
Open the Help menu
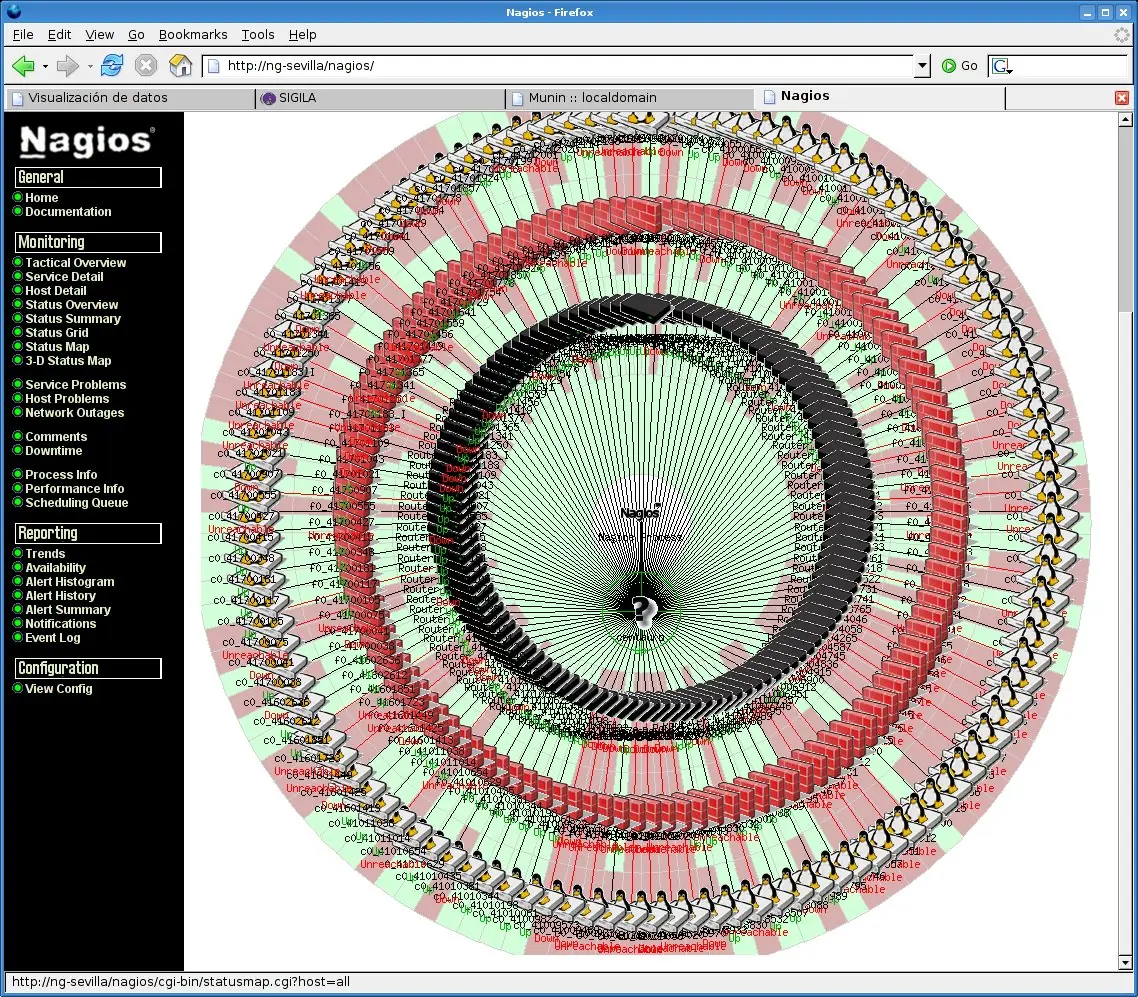click(302, 35)
